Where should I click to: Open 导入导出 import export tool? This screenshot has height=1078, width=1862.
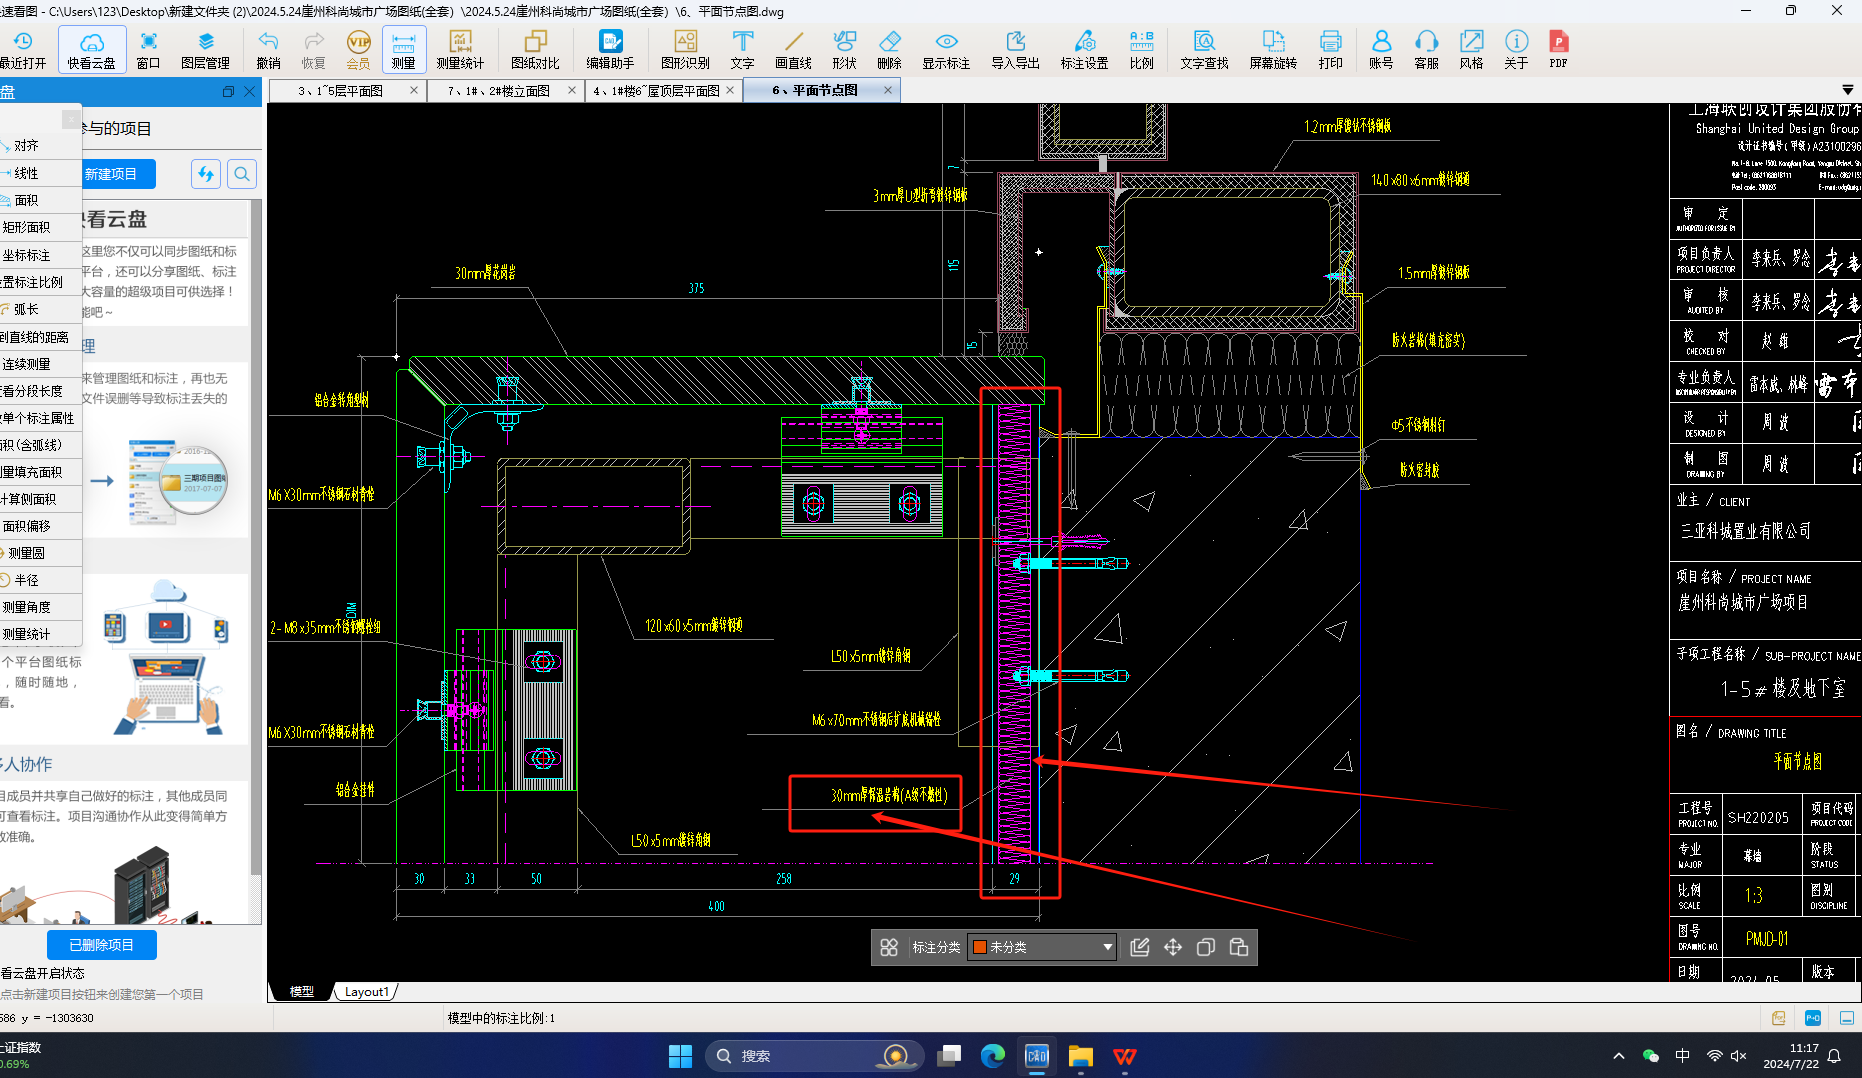click(1015, 50)
